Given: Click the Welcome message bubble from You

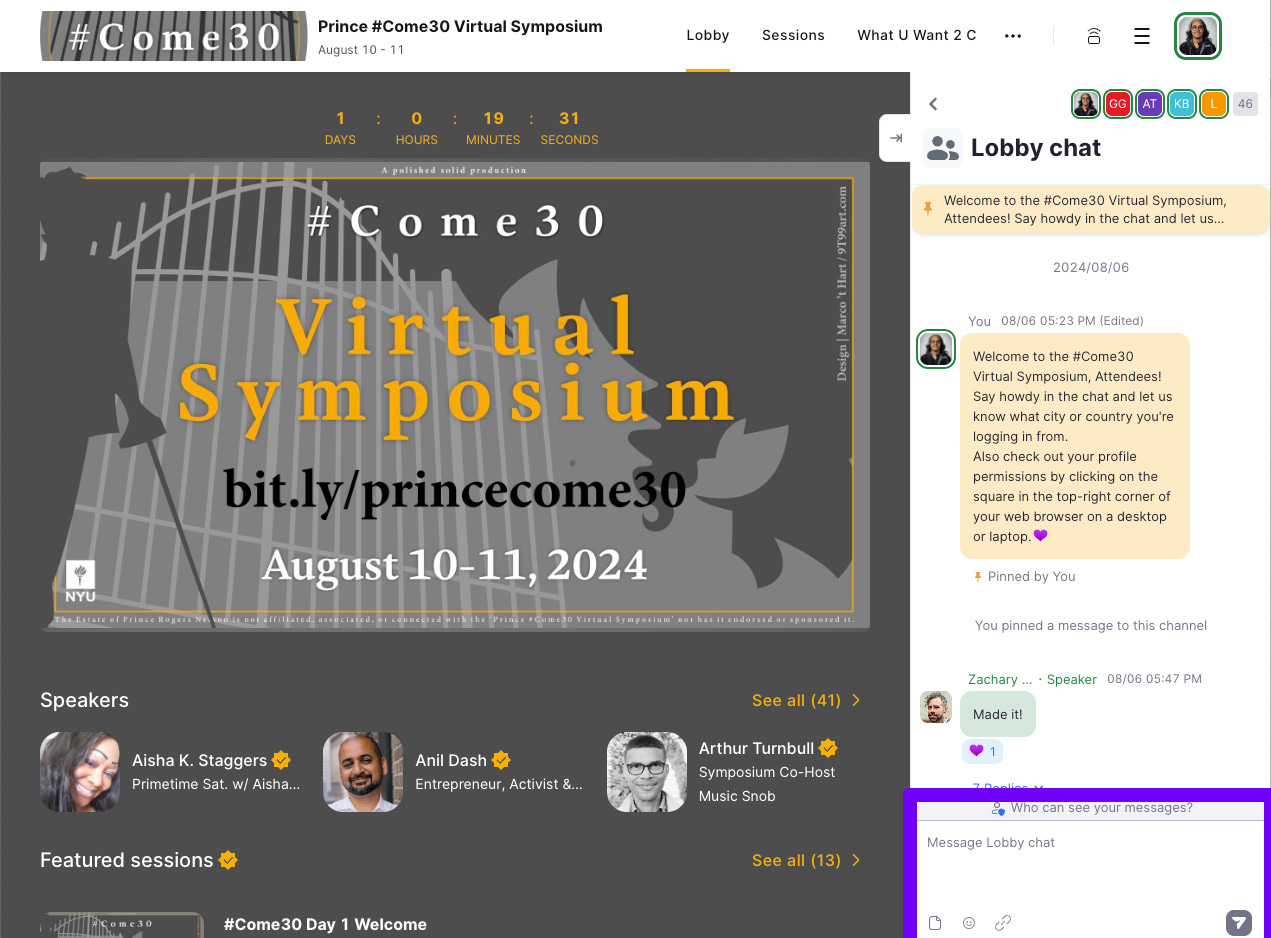Looking at the screenshot, I should pos(1075,446).
